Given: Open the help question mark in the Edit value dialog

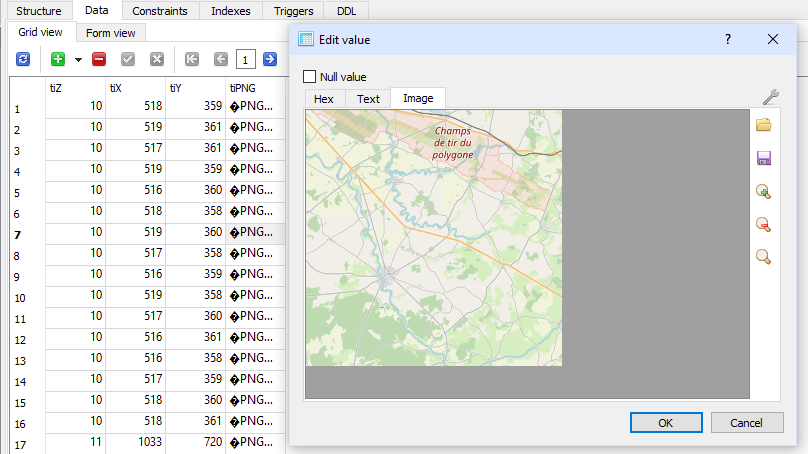Looking at the screenshot, I should pos(728,39).
